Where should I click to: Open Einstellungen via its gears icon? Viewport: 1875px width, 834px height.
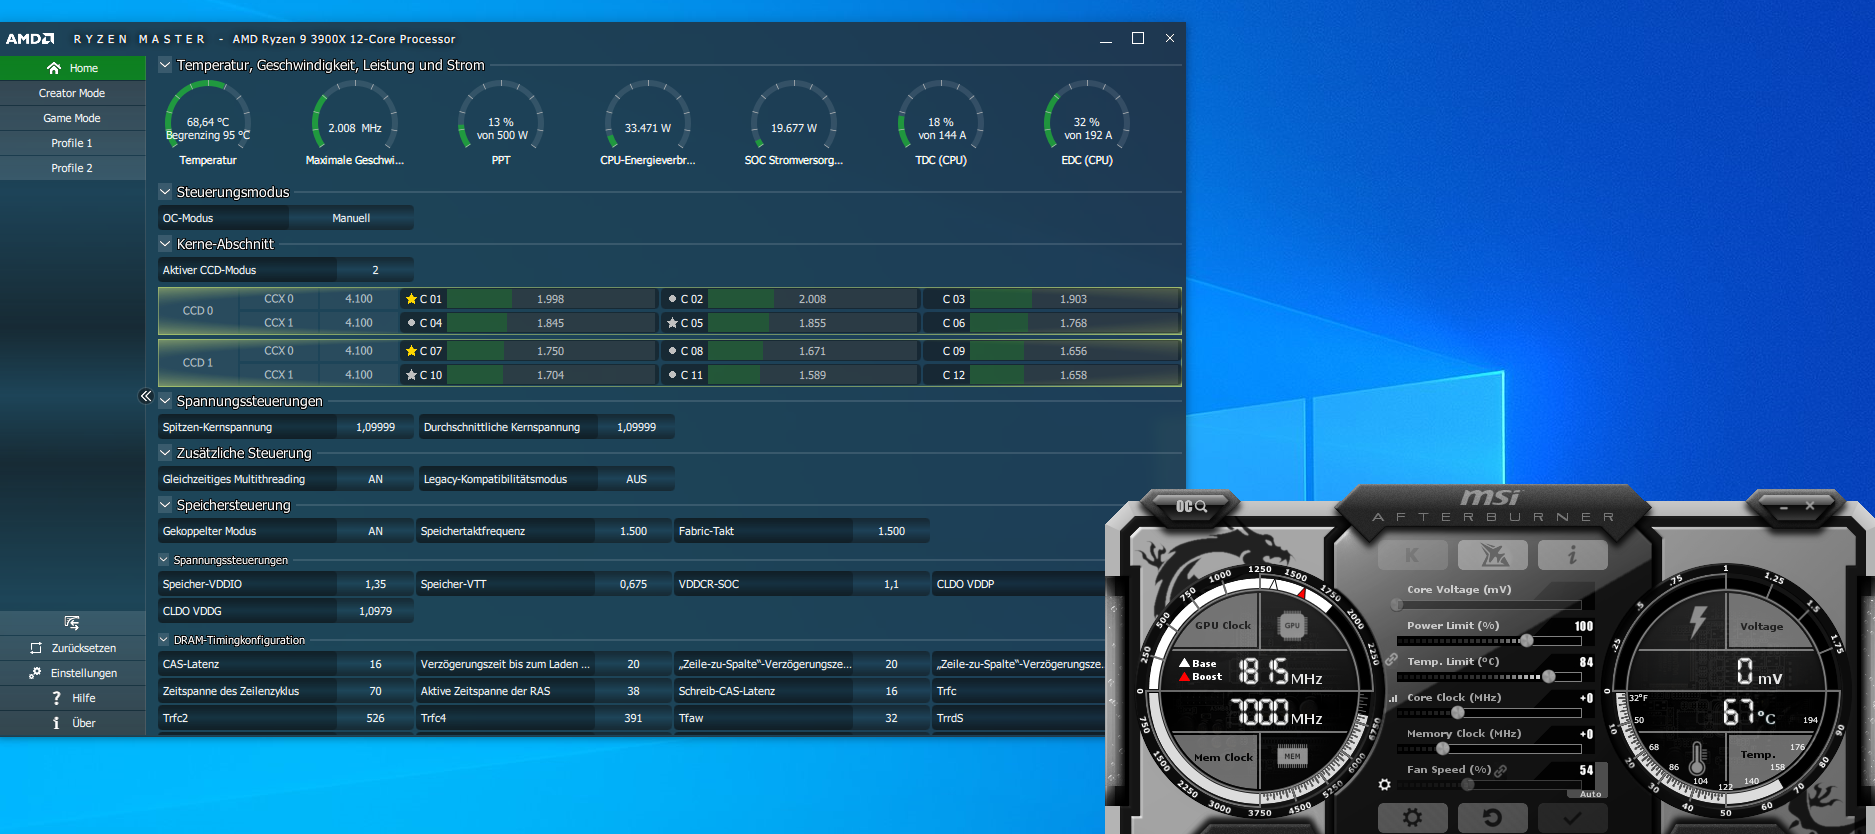coord(35,673)
